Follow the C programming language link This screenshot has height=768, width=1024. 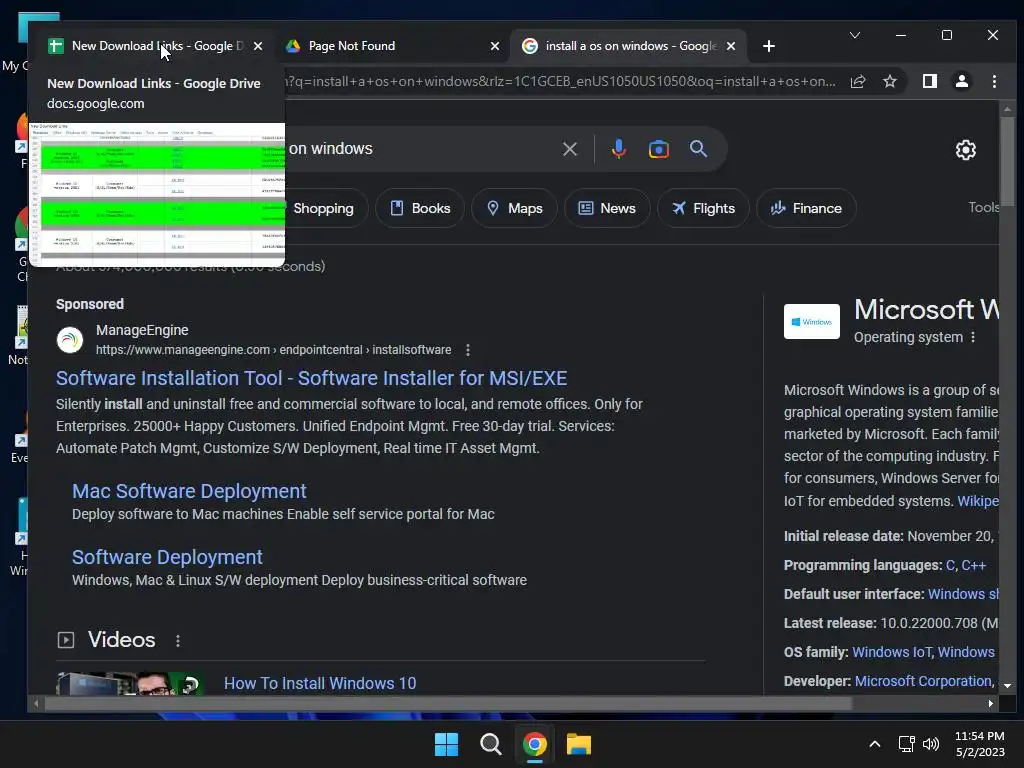tap(950, 566)
